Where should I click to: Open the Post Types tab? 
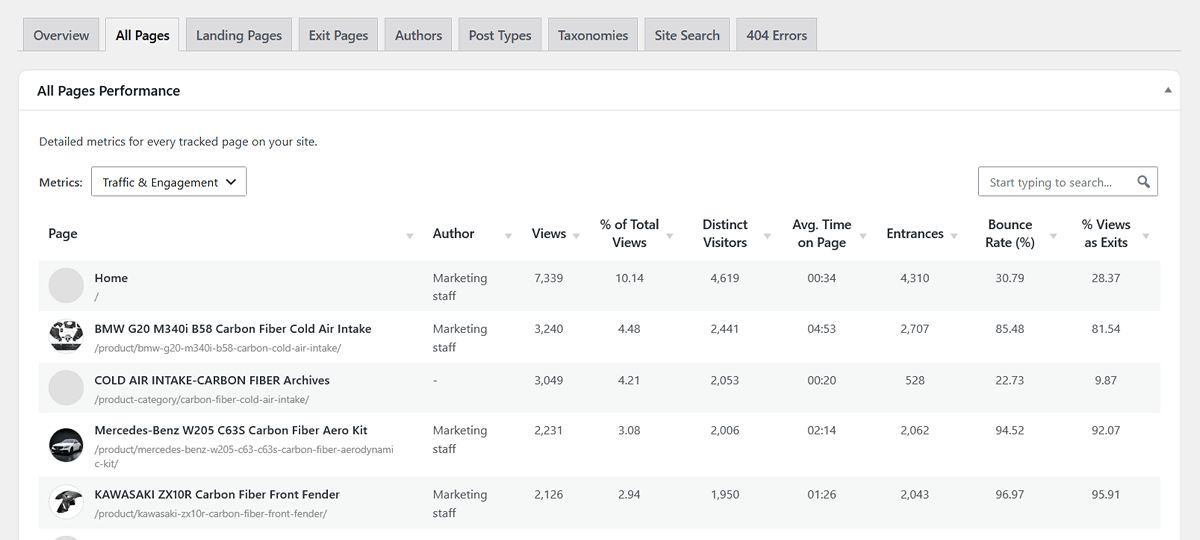[500, 35]
